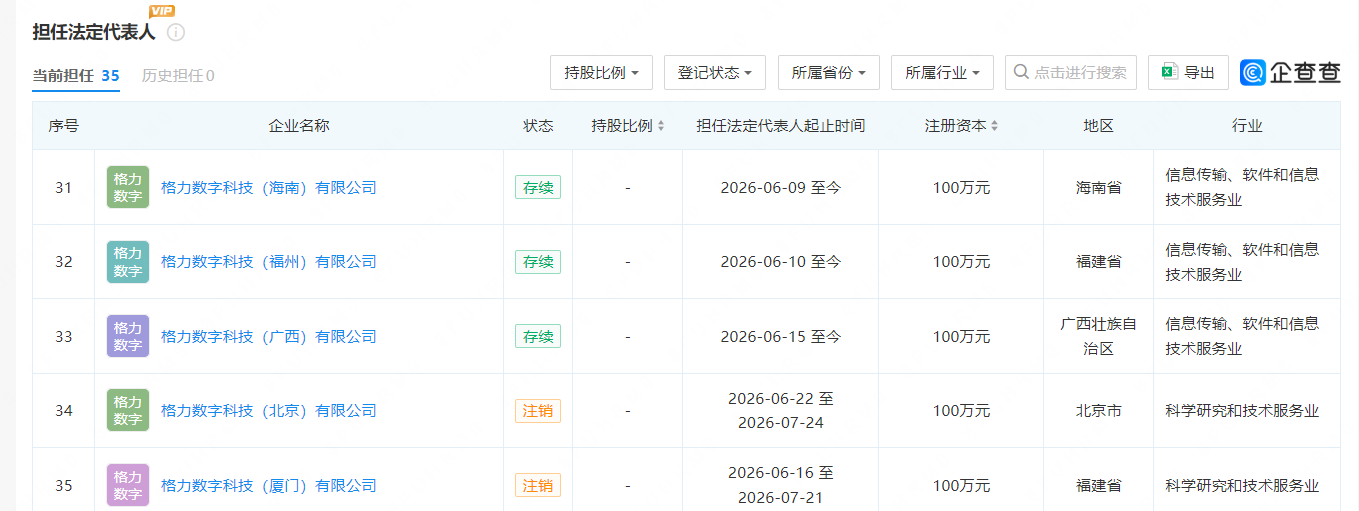Viewport: 1359px width, 511px height.
Task: Click the purple 格力数字 logo for 广西 company
Action: (128, 336)
